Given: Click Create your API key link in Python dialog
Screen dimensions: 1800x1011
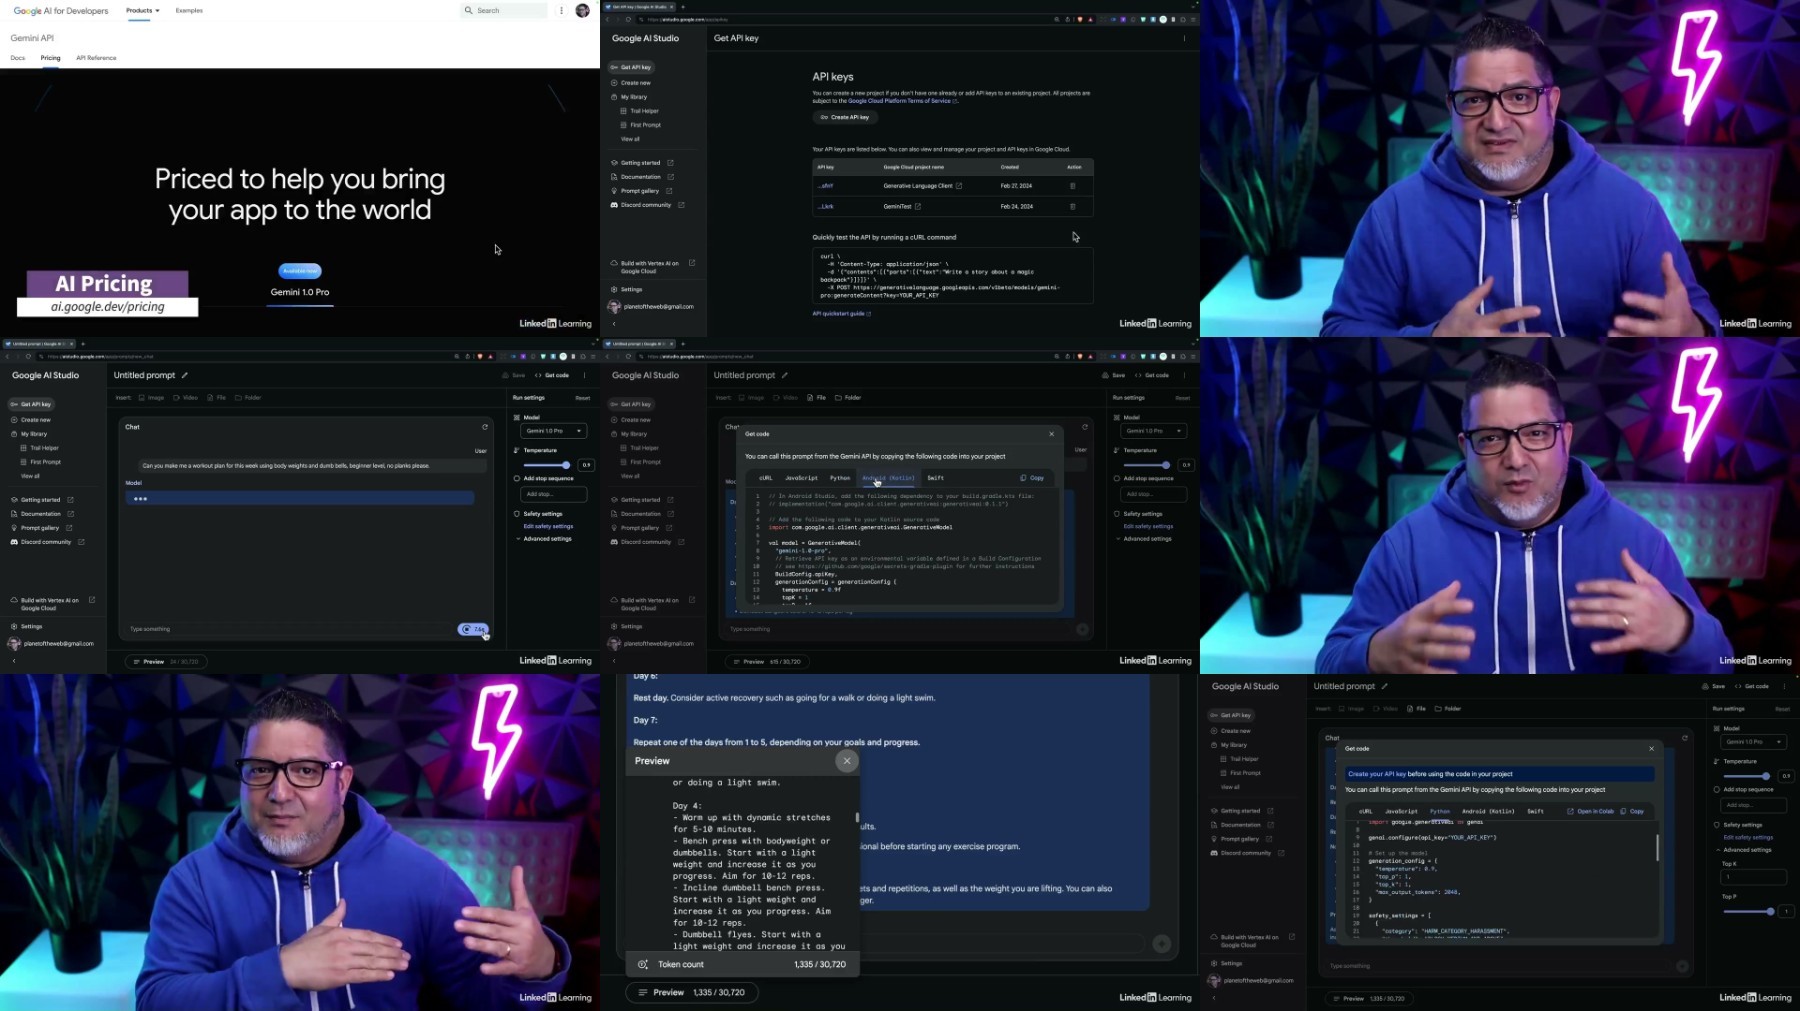Looking at the screenshot, I should tap(1377, 774).
